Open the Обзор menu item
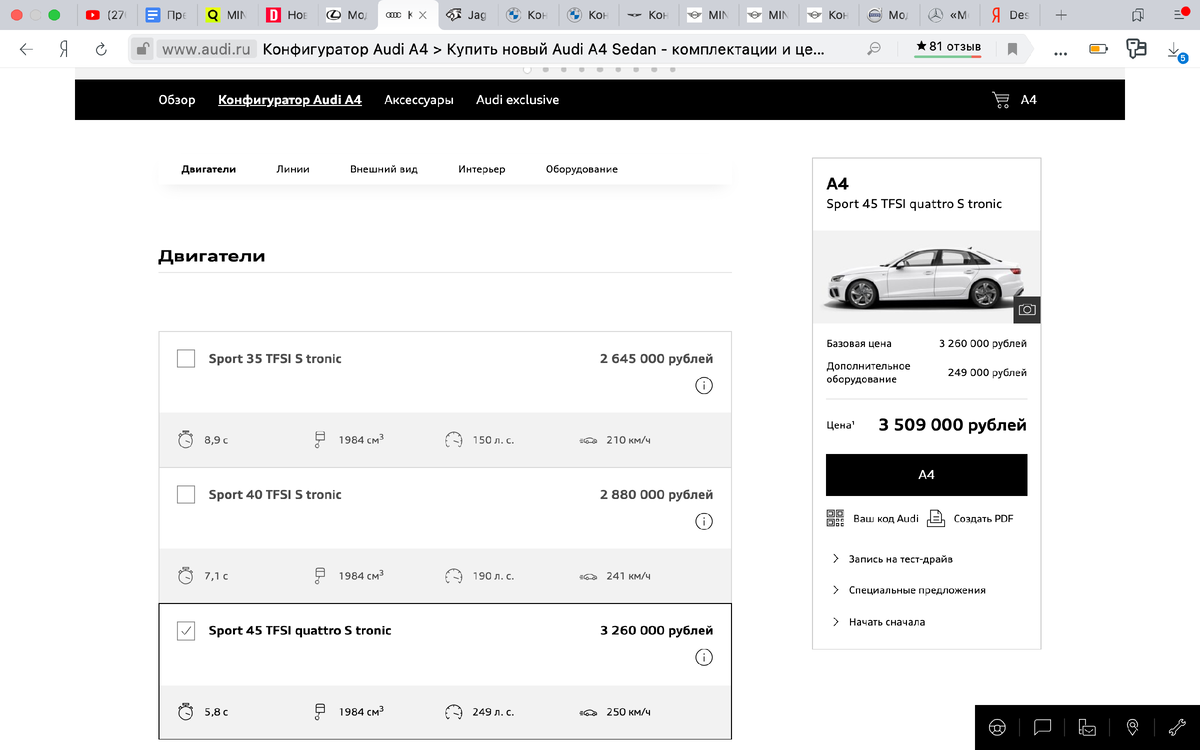The height and width of the screenshot is (750, 1200). [x=177, y=100]
